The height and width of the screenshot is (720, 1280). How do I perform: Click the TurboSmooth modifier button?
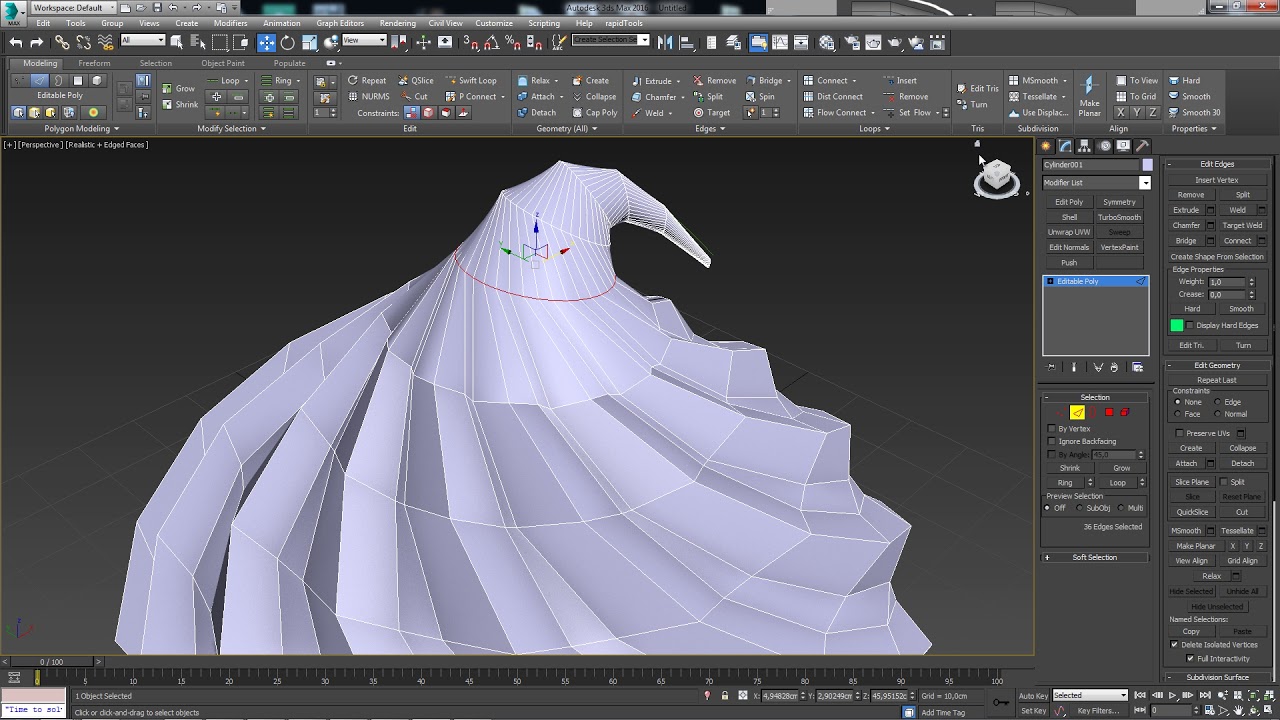pyautogui.click(x=1119, y=217)
